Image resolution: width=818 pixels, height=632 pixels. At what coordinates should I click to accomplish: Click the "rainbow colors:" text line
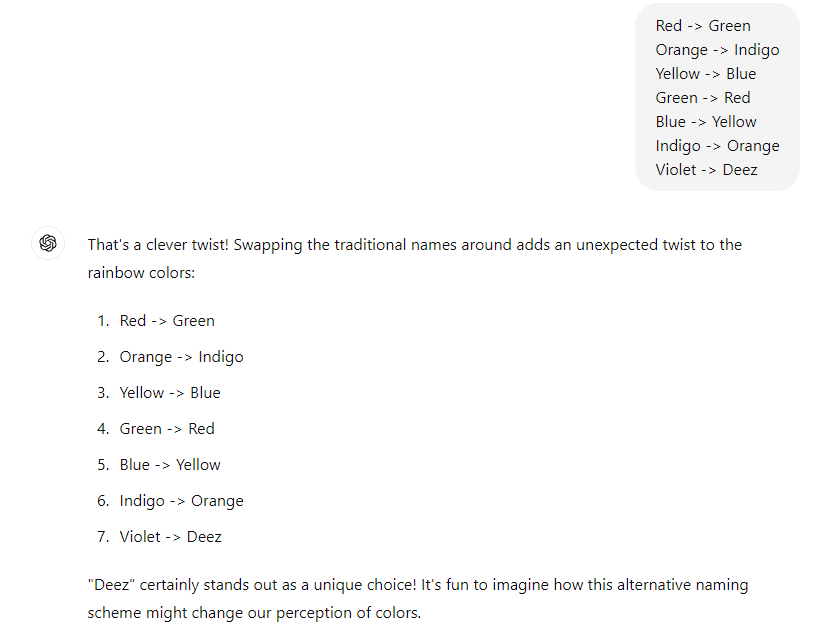click(x=141, y=272)
